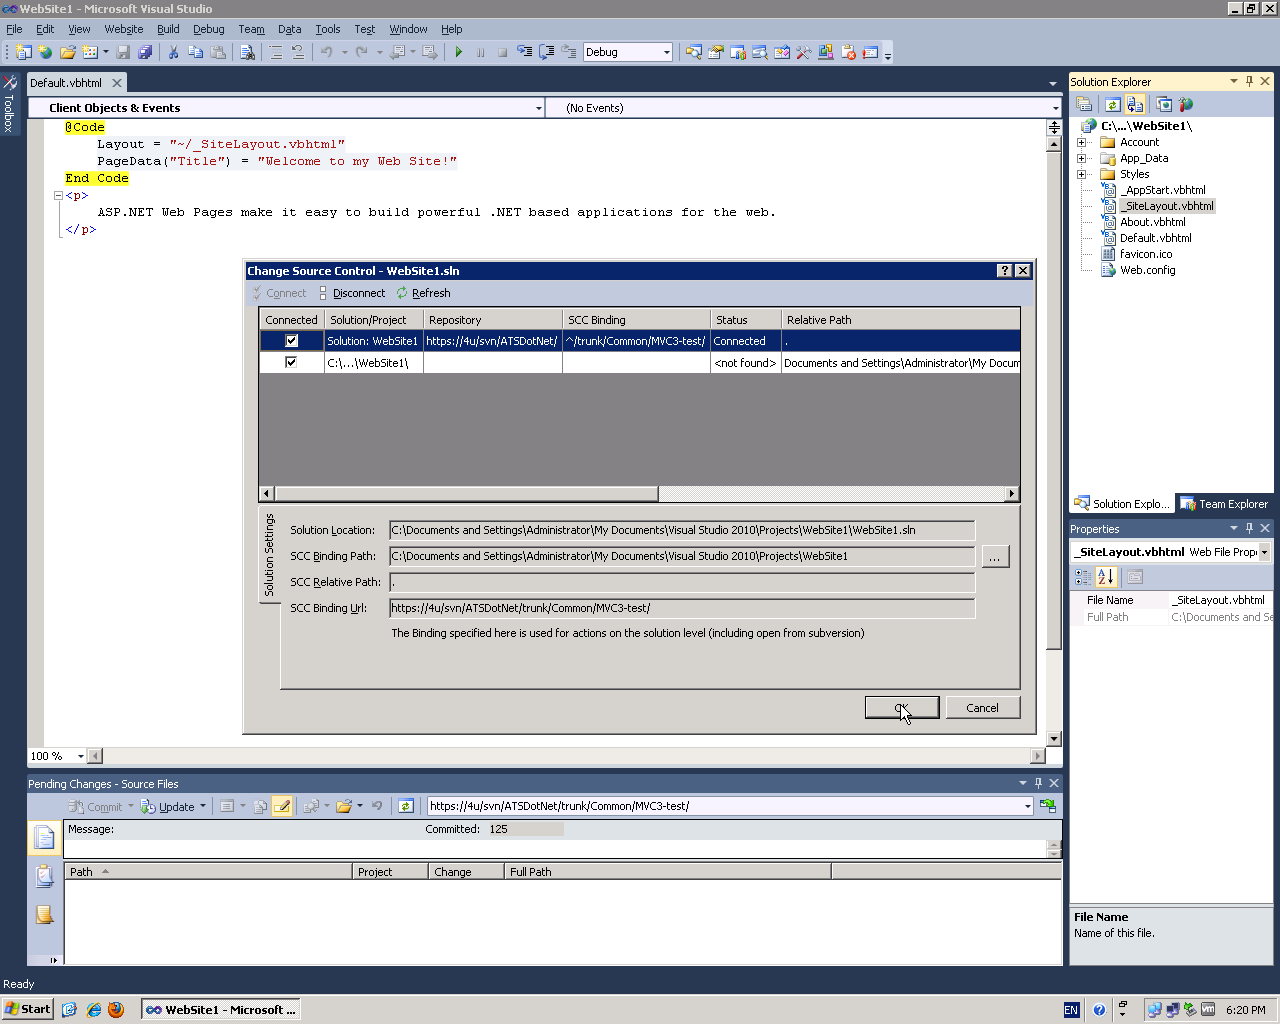Select Alphabetical sort in Properties panel

pyautogui.click(x=1105, y=577)
